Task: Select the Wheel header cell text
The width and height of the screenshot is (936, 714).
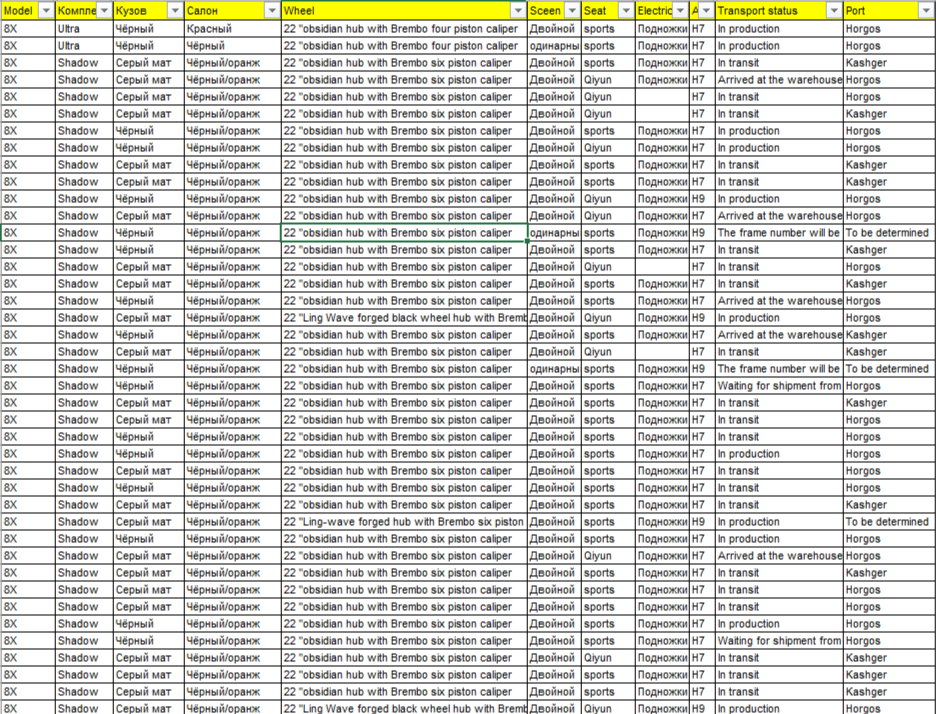Action: [x=299, y=11]
